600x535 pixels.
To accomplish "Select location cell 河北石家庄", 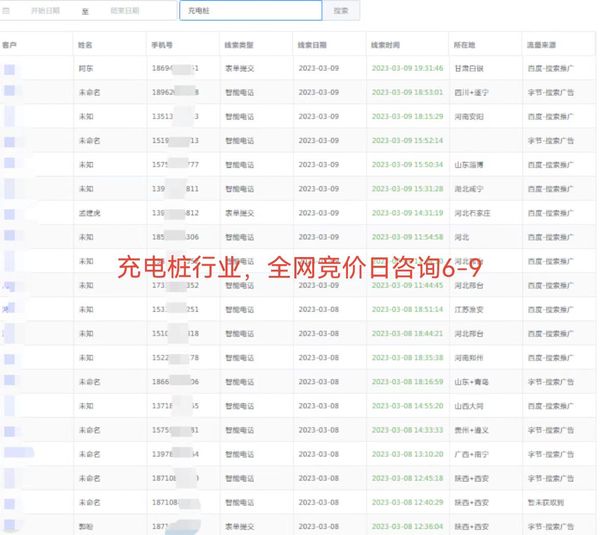I will click(x=473, y=213).
